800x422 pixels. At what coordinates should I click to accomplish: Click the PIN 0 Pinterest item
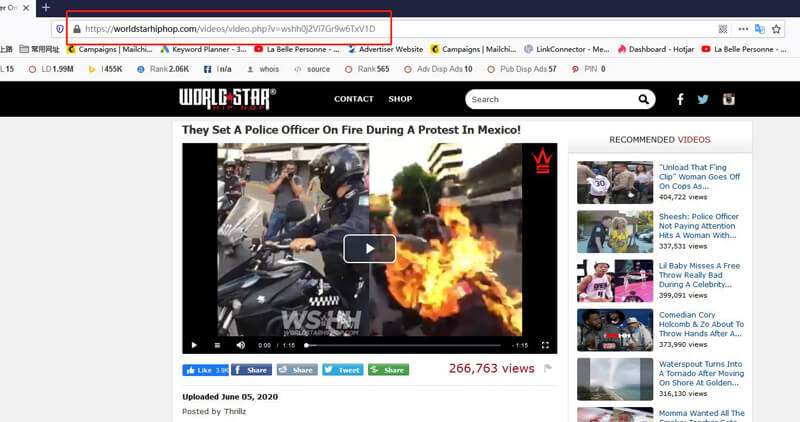click(x=588, y=69)
